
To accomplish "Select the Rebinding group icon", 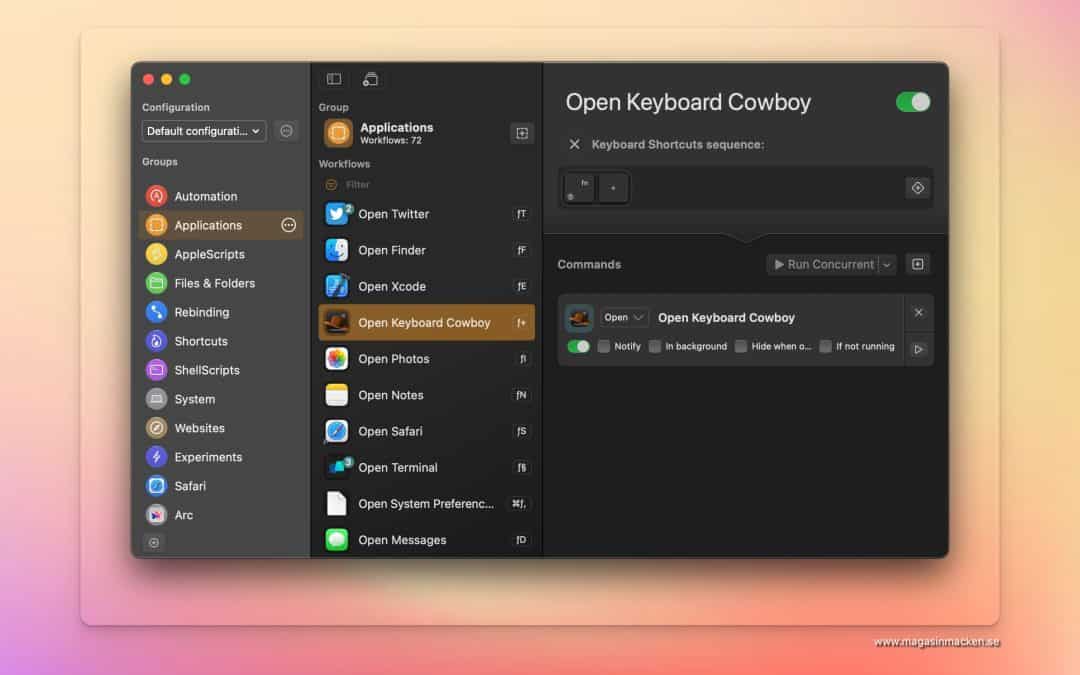I will tap(156, 312).
